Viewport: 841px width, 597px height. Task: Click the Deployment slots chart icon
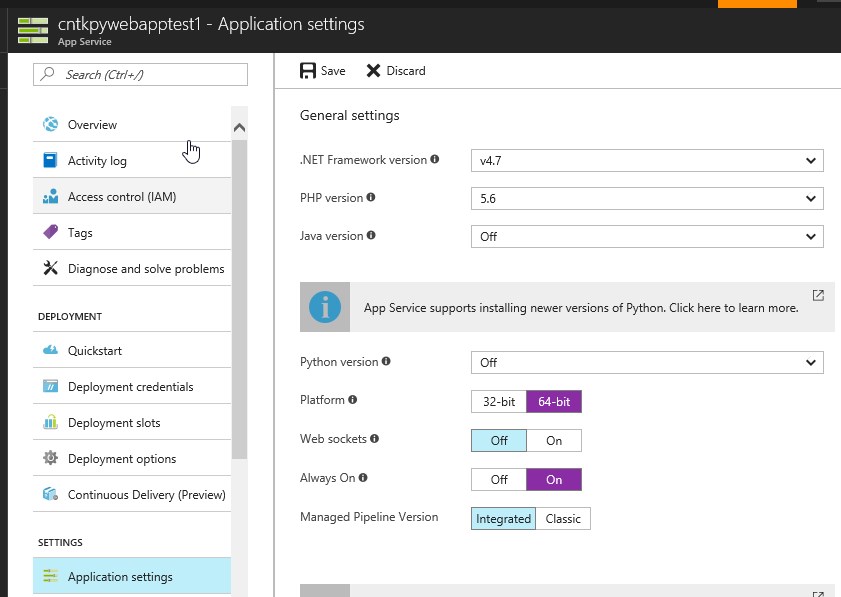pyautogui.click(x=50, y=422)
